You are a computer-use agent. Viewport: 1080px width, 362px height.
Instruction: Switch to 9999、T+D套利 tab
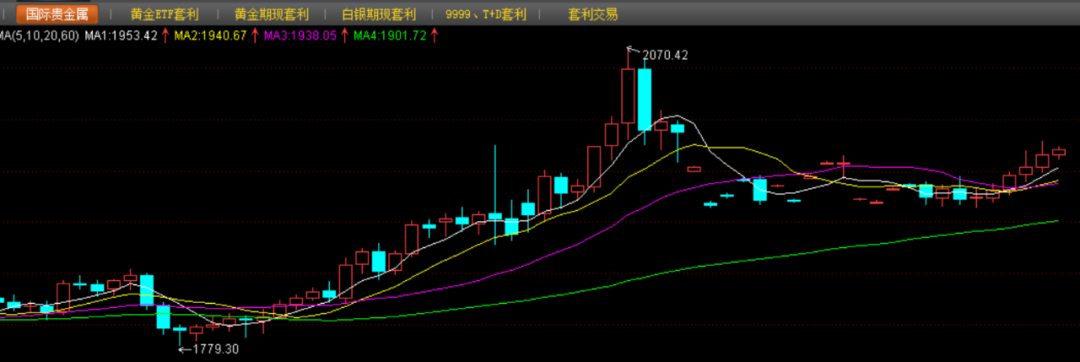tap(486, 14)
